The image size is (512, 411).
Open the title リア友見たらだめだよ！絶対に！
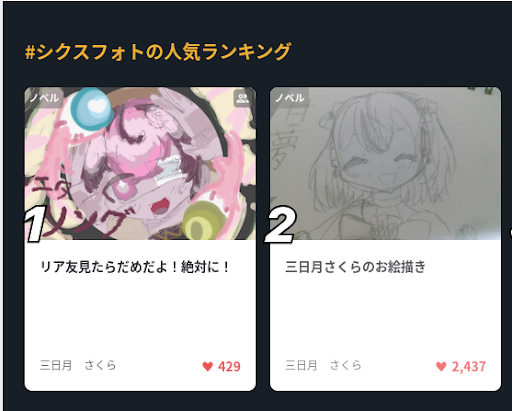click(135, 267)
